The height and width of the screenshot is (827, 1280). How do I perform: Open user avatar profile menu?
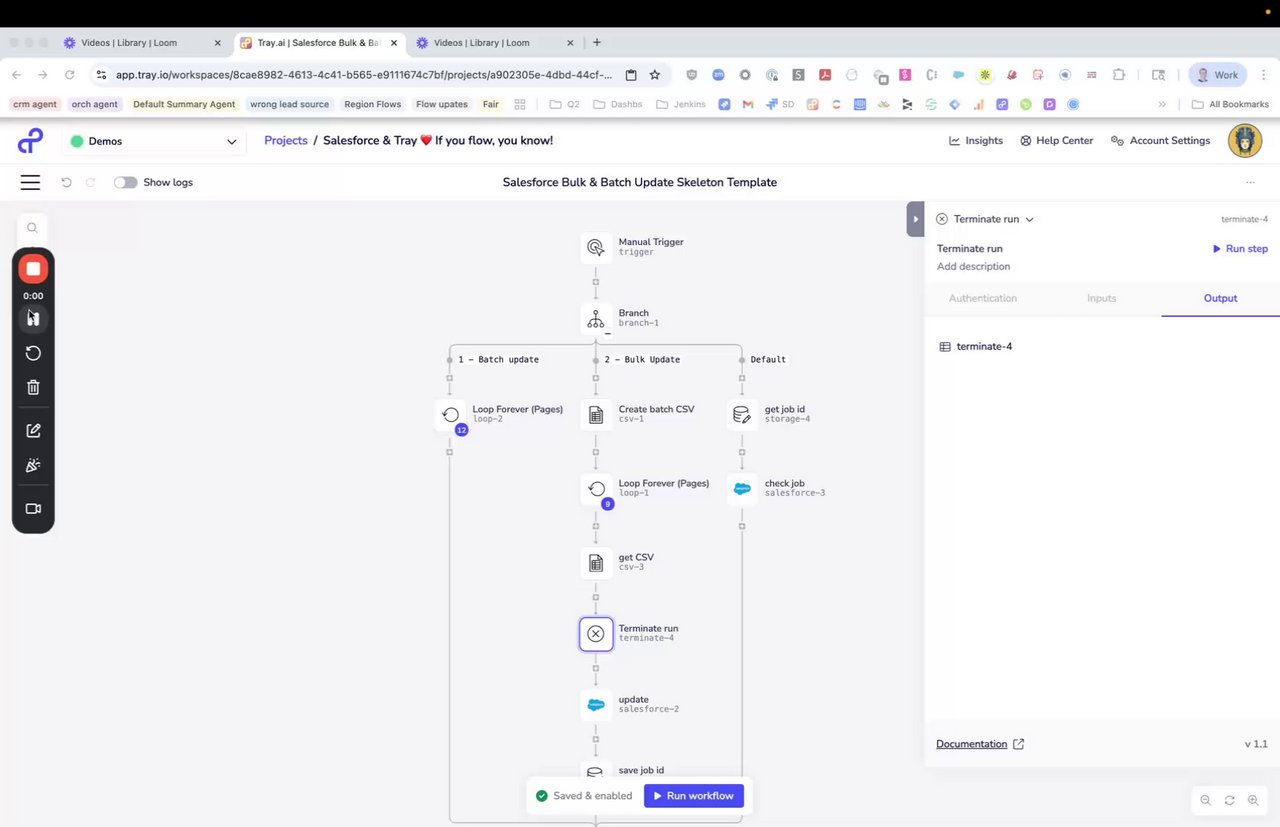click(x=1245, y=141)
